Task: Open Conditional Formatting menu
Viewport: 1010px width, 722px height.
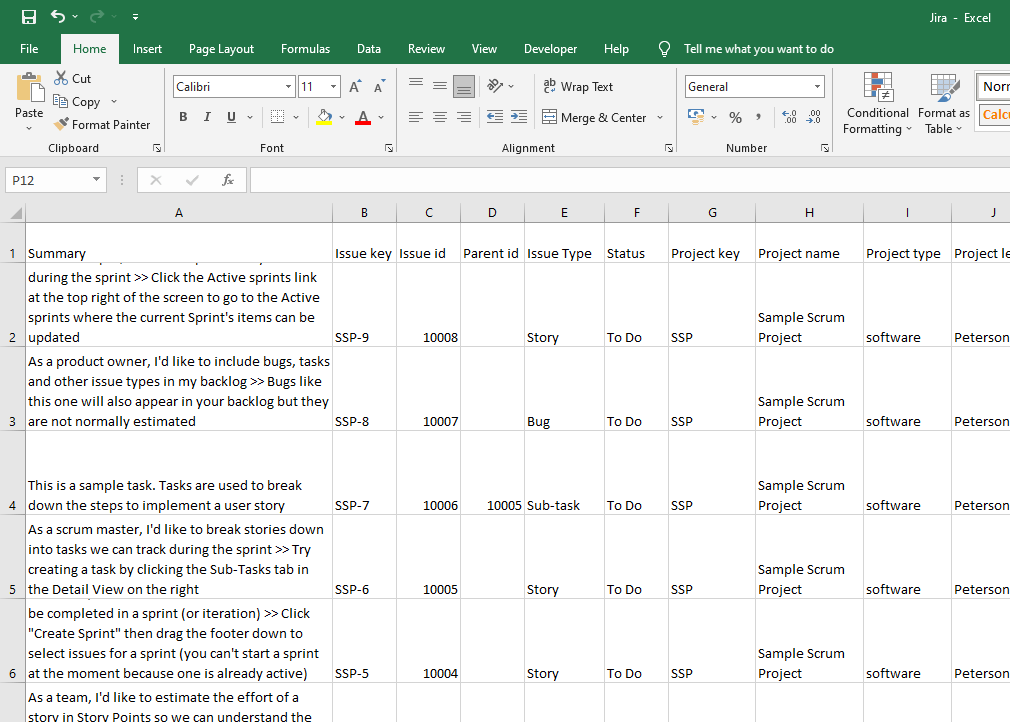Action: tap(877, 103)
